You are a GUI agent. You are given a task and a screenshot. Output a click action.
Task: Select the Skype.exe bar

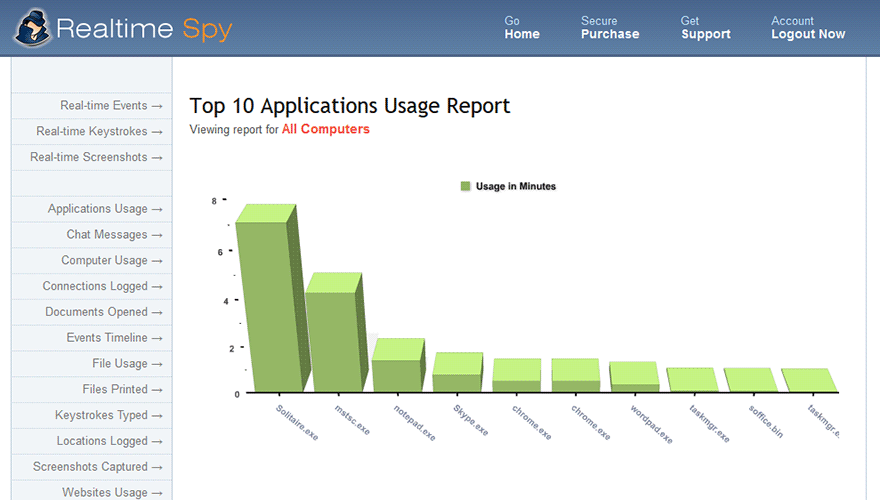click(457, 374)
